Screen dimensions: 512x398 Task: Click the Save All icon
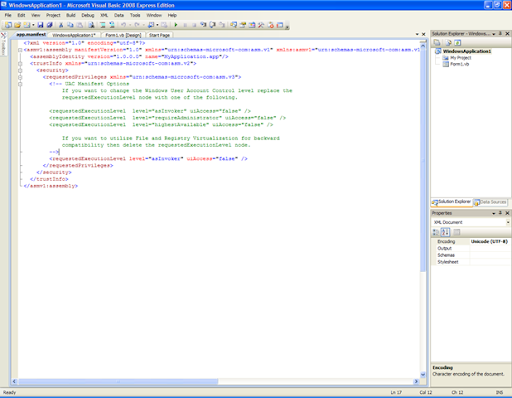[x=50, y=25]
